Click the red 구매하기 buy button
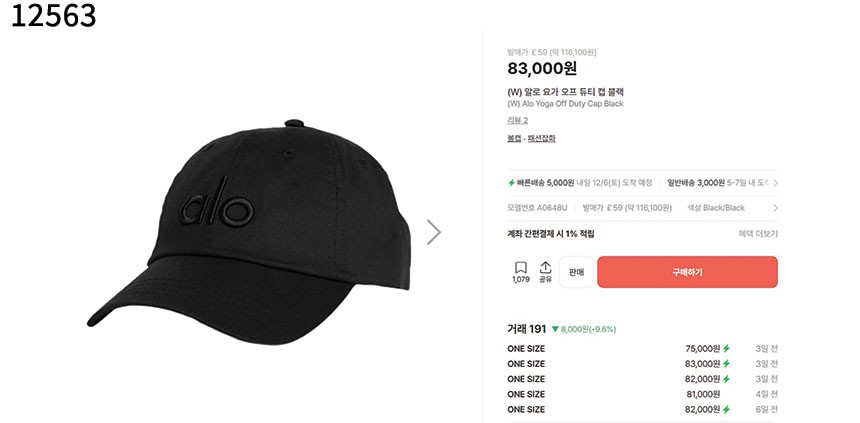Image resolution: width=860 pixels, height=423 pixels. tap(687, 272)
